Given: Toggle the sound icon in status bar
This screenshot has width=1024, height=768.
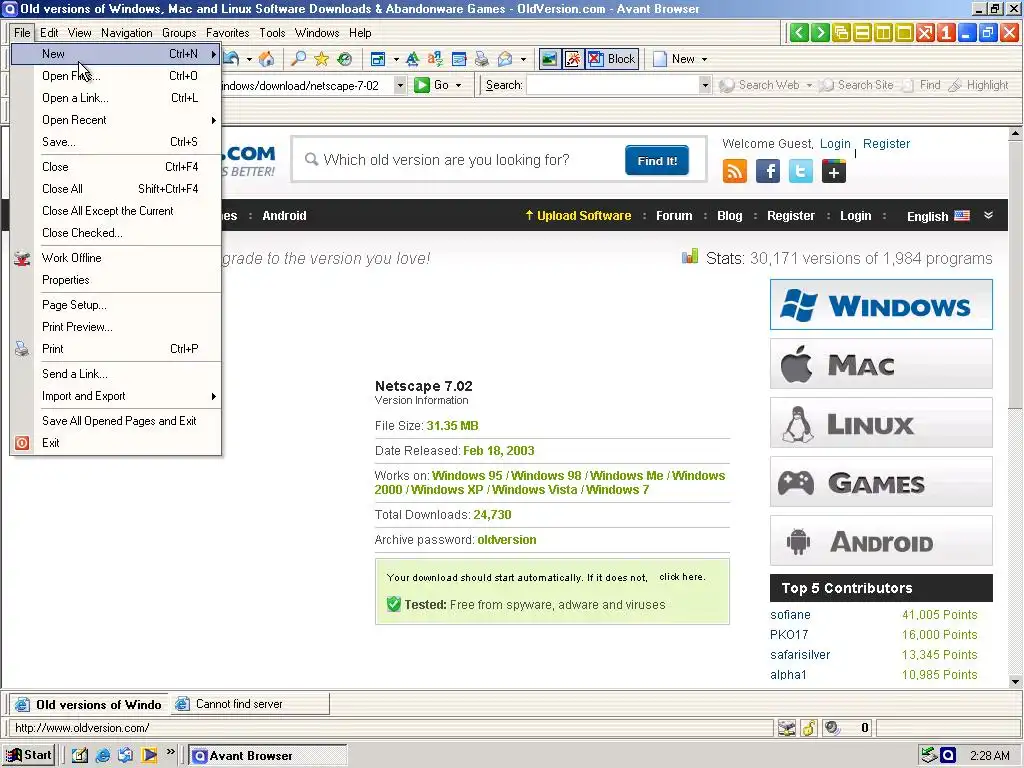Looking at the screenshot, I should coord(831,728).
